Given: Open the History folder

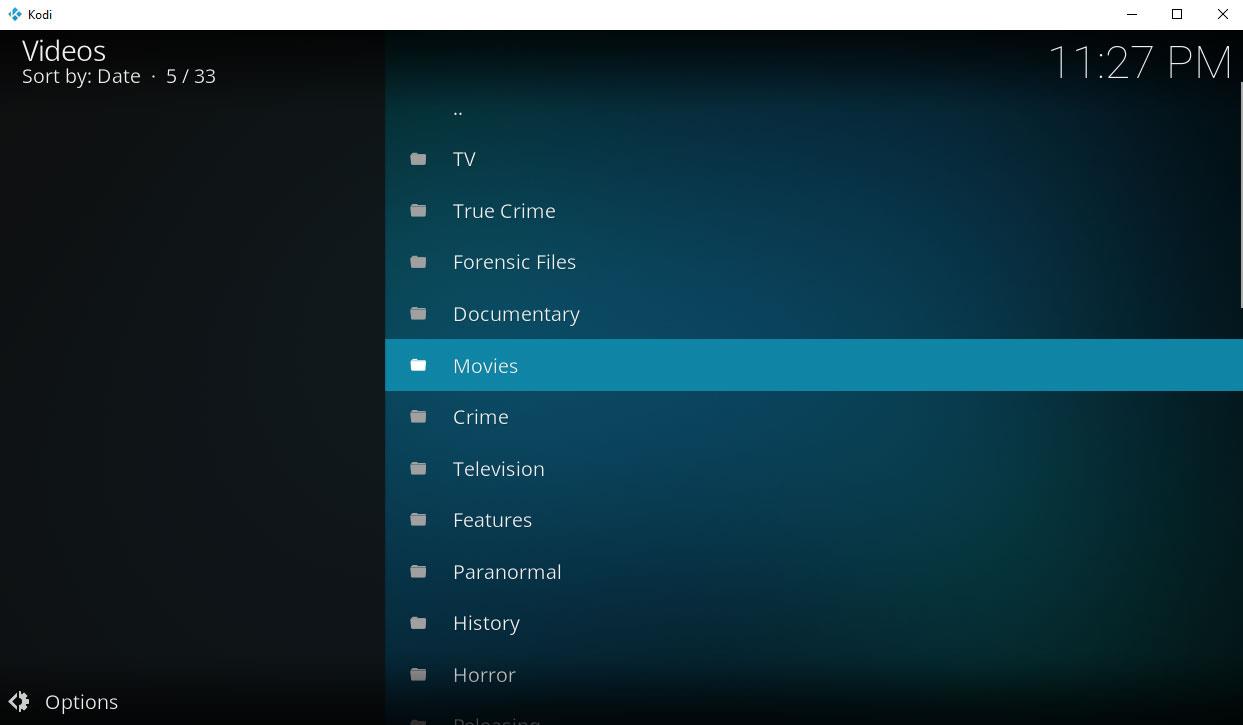Looking at the screenshot, I should pos(486,623).
